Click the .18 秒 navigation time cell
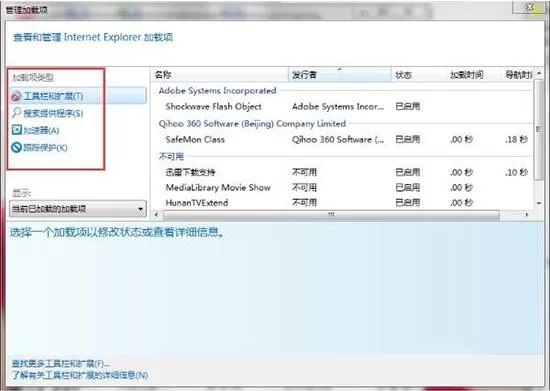Viewport: 550px width, 391px height. (x=516, y=140)
